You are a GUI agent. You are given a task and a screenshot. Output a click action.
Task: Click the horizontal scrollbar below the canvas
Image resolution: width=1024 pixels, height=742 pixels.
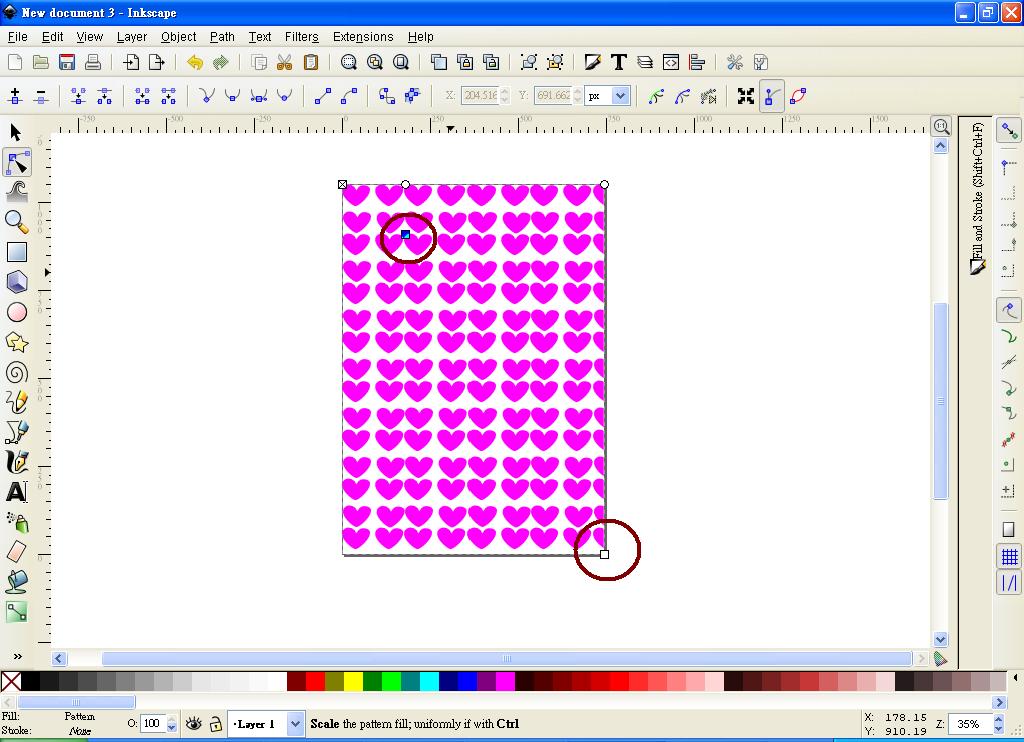505,658
